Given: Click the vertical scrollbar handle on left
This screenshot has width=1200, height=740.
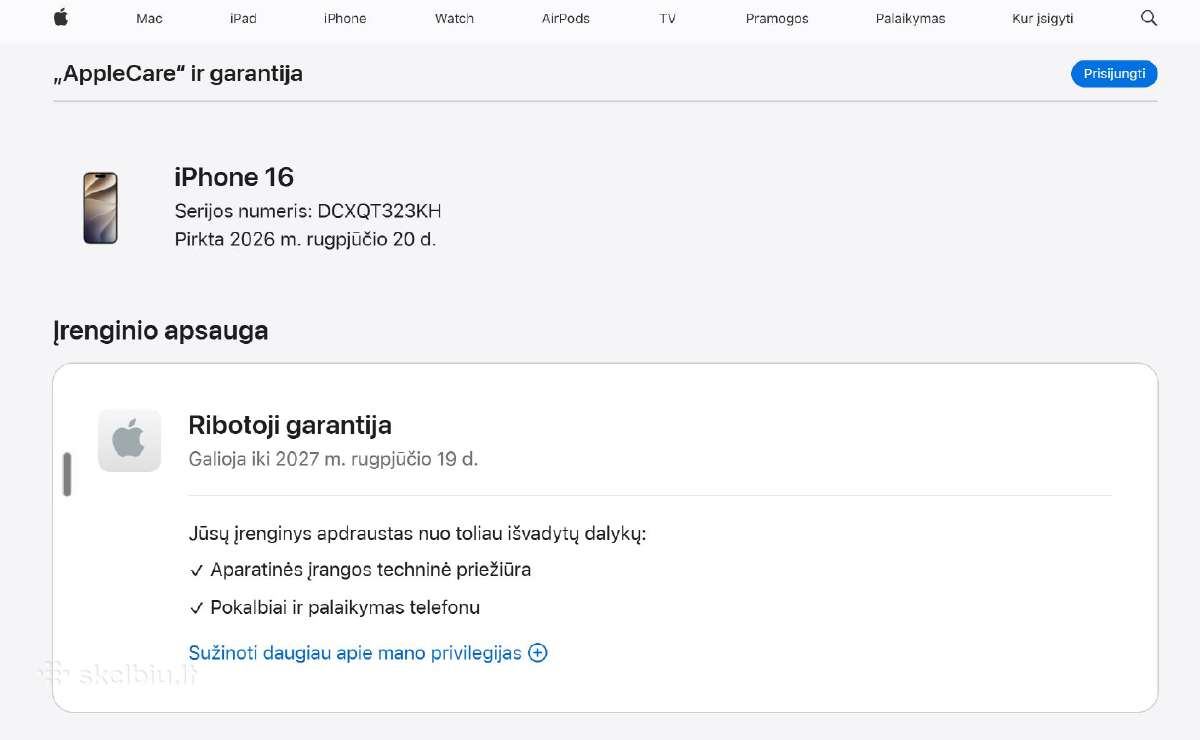Looking at the screenshot, I should (x=67, y=474).
